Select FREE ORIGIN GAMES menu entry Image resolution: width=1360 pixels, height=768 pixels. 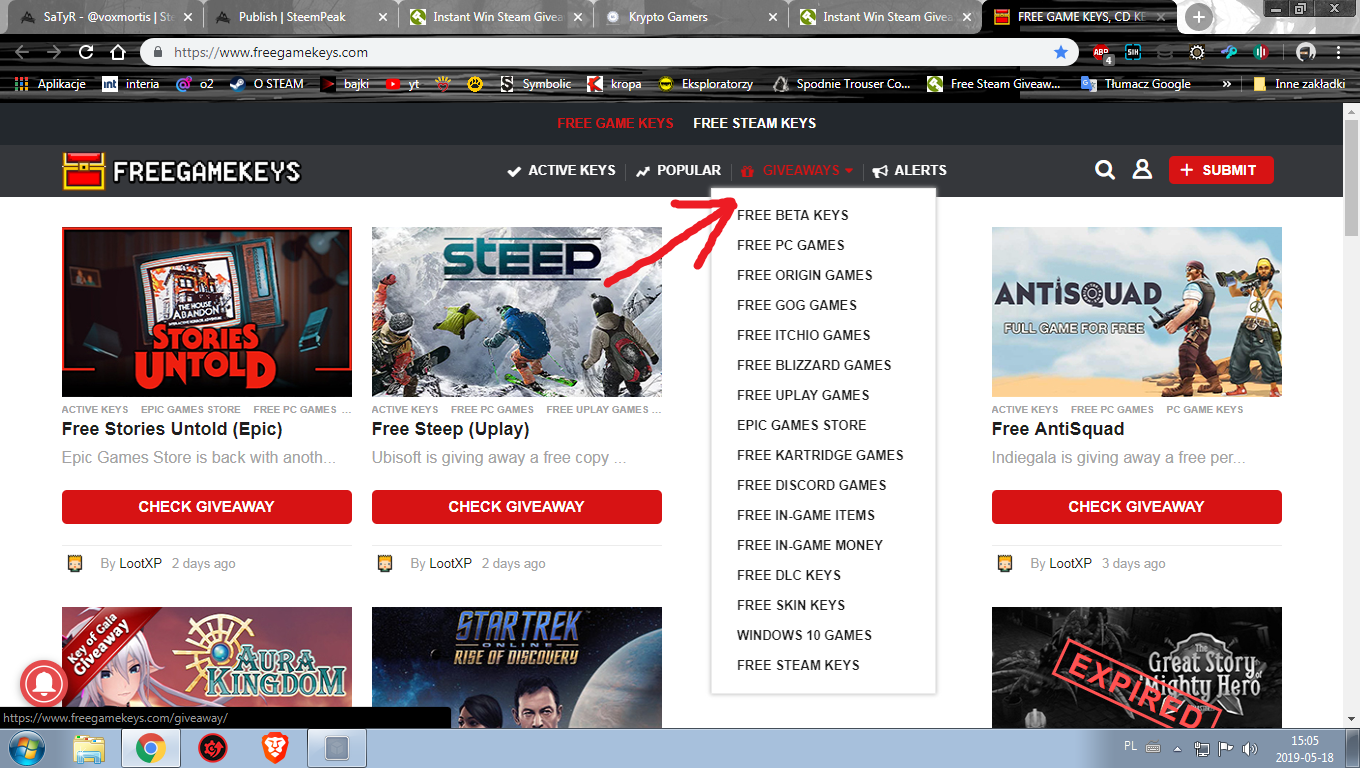pos(805,275)
